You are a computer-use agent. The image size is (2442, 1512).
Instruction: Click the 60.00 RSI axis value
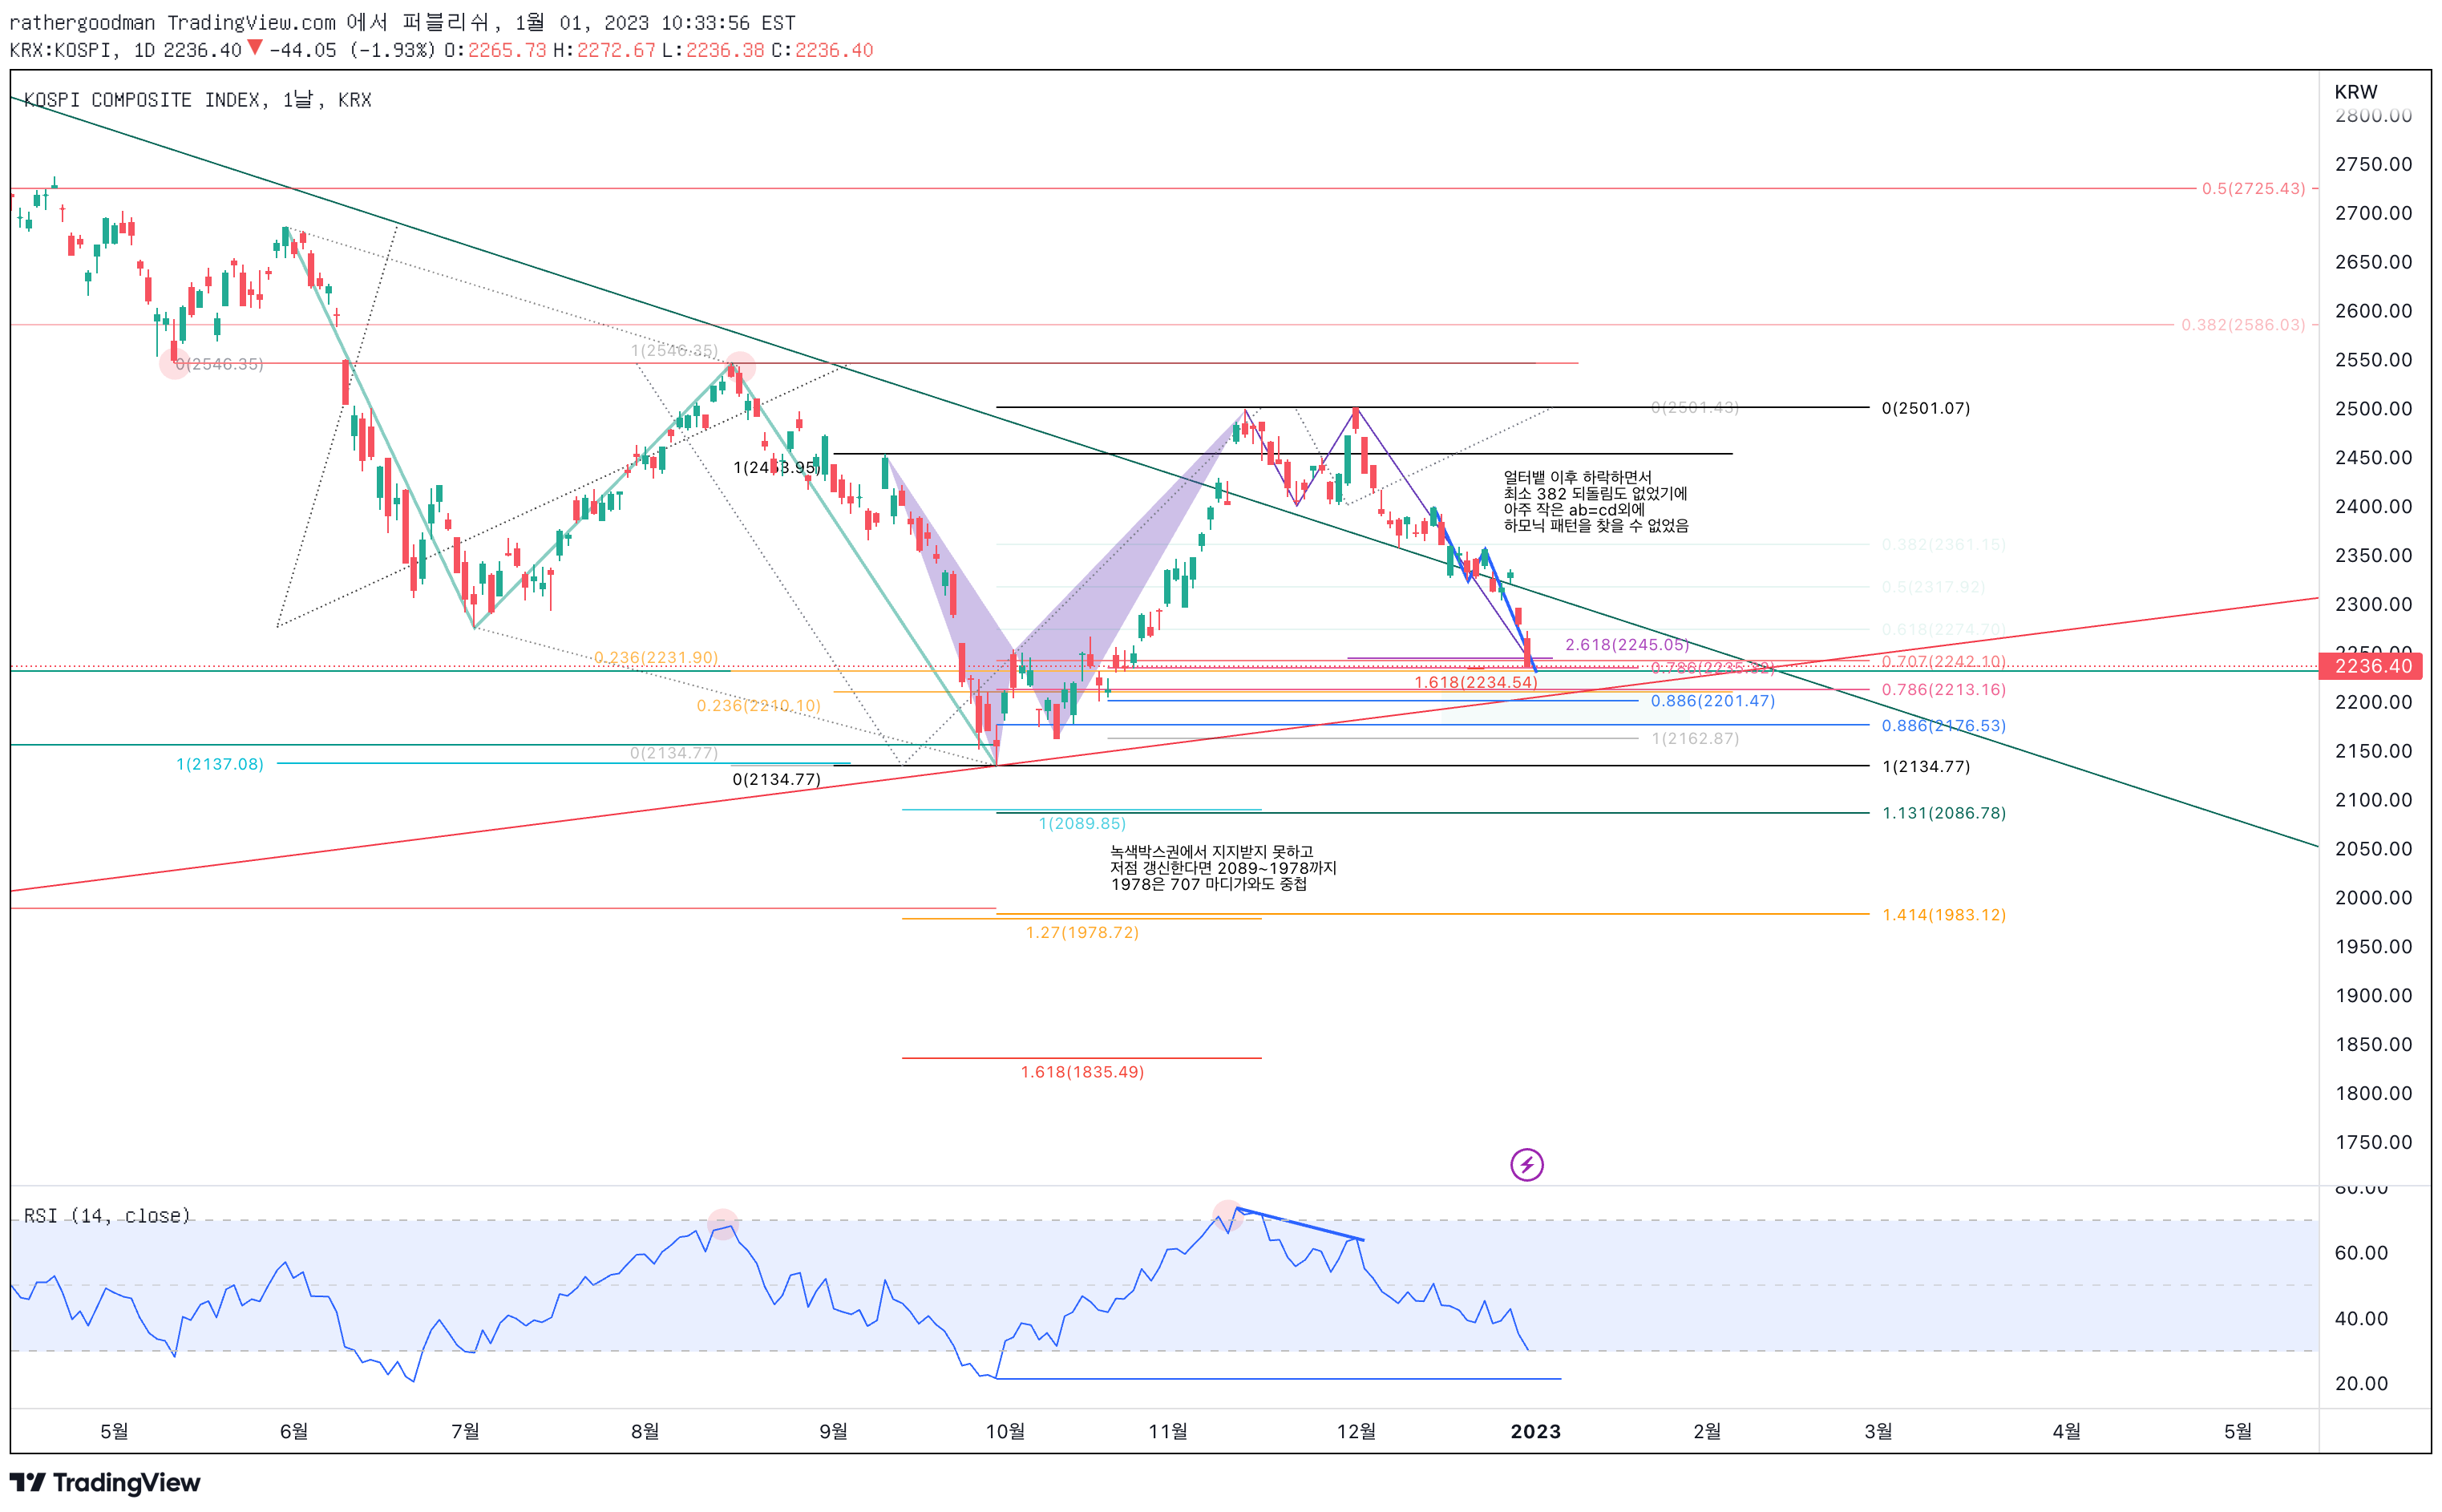click(2360, 1252)
